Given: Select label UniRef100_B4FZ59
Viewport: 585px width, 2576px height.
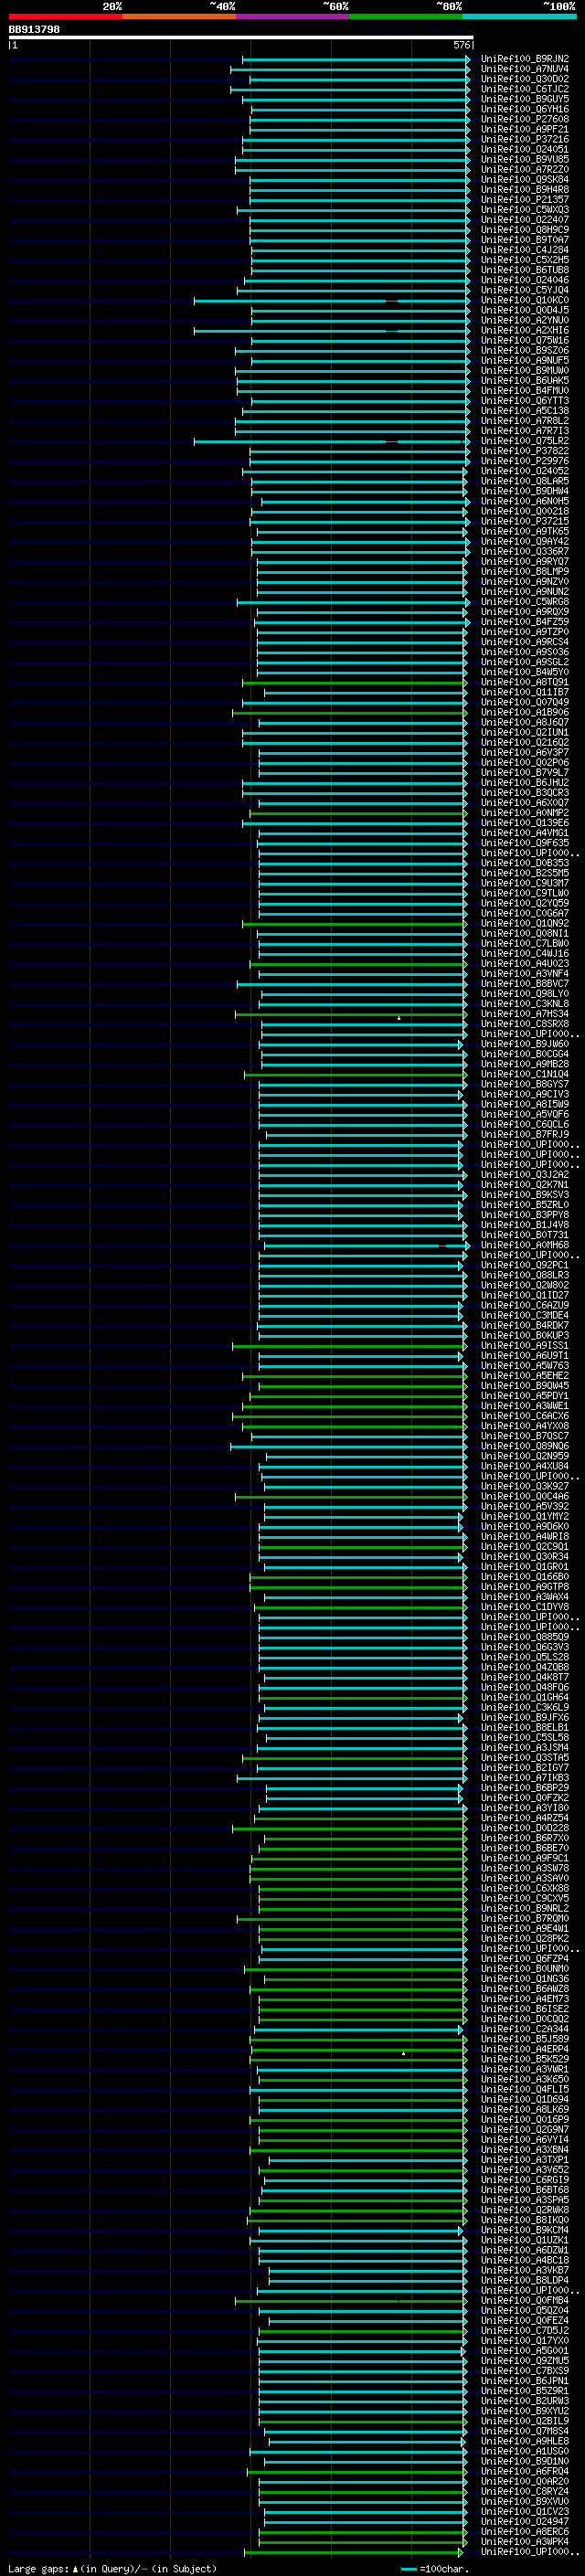Looking at the screenshot, I should click(525, 622).
